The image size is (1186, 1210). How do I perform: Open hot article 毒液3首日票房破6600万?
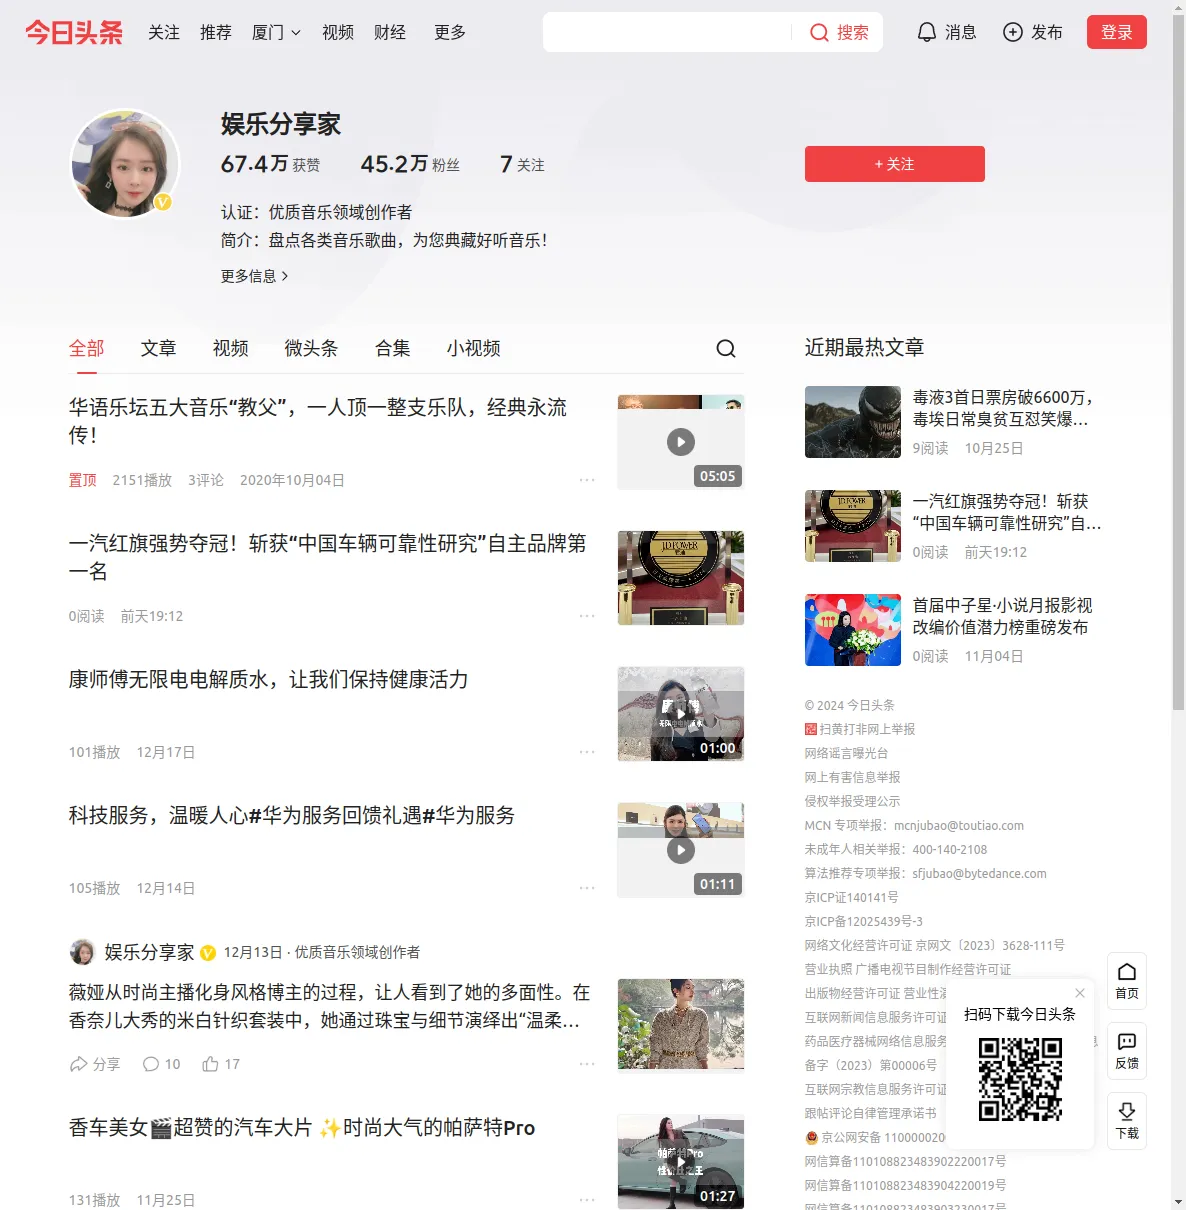pyautogui.click(x=1003, y=408)
